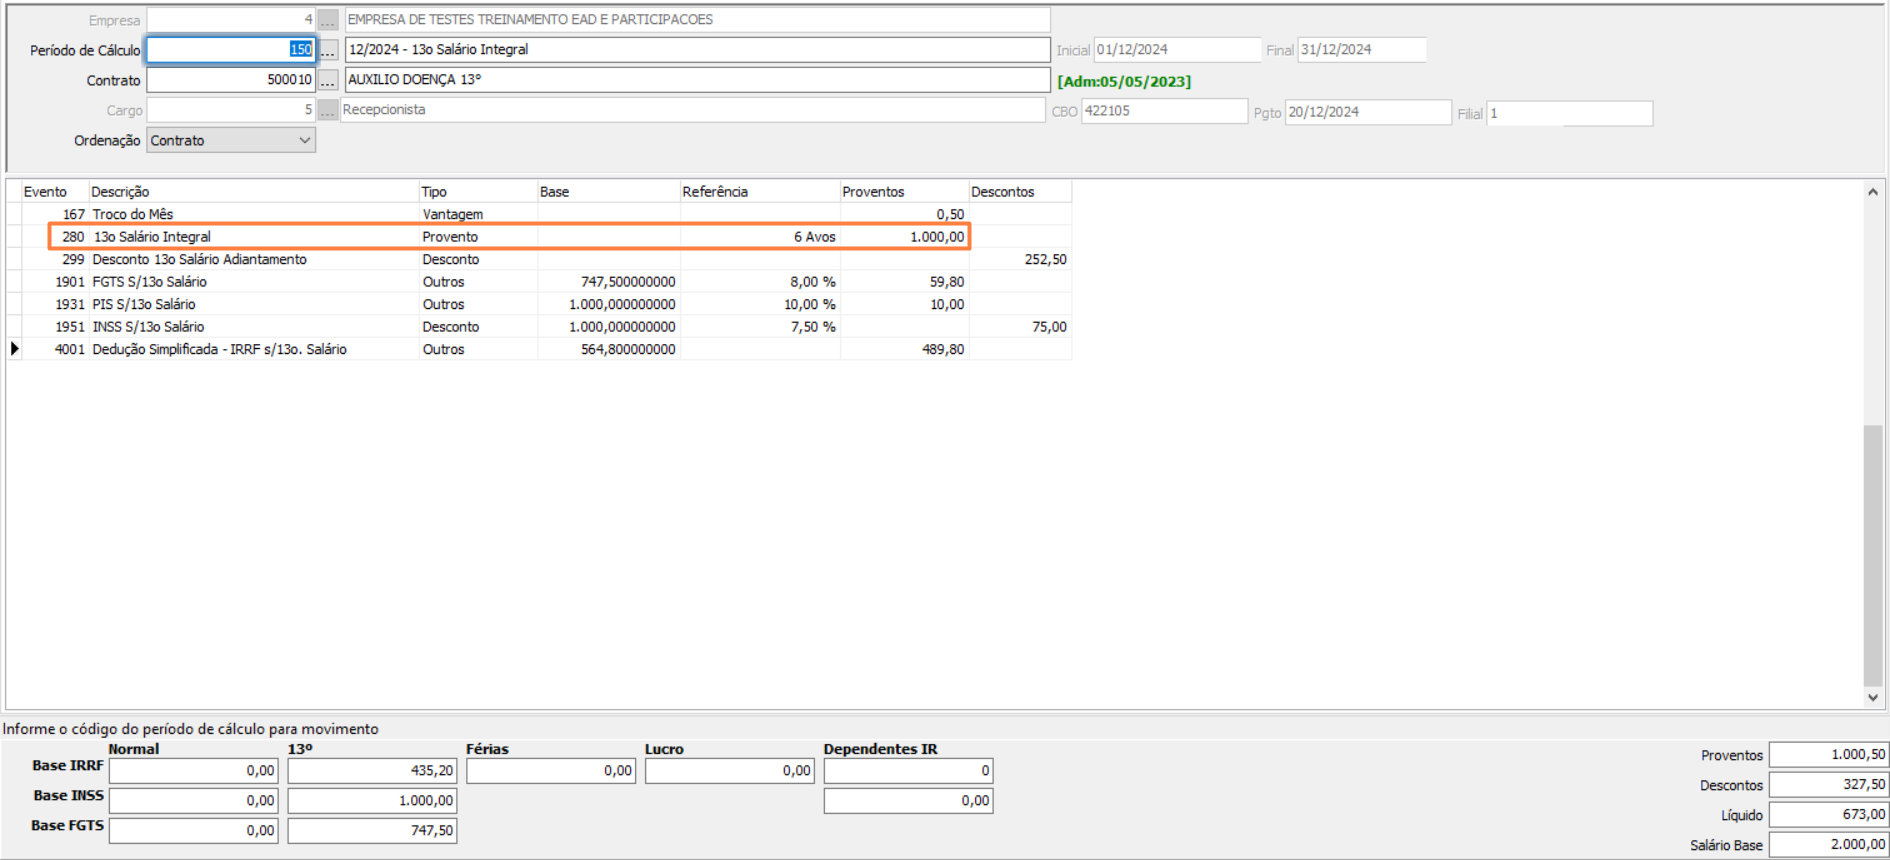
Task: Click the scroll down arrow of the grid
Action: point(1872,698)
